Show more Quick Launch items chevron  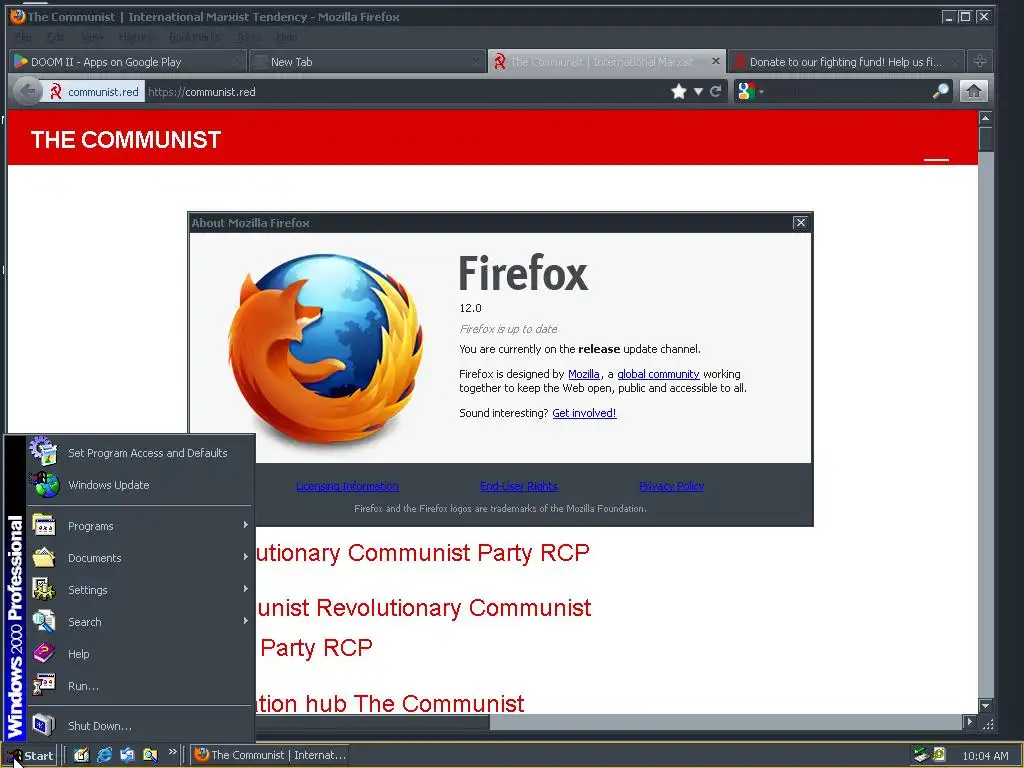coord(172,752)
